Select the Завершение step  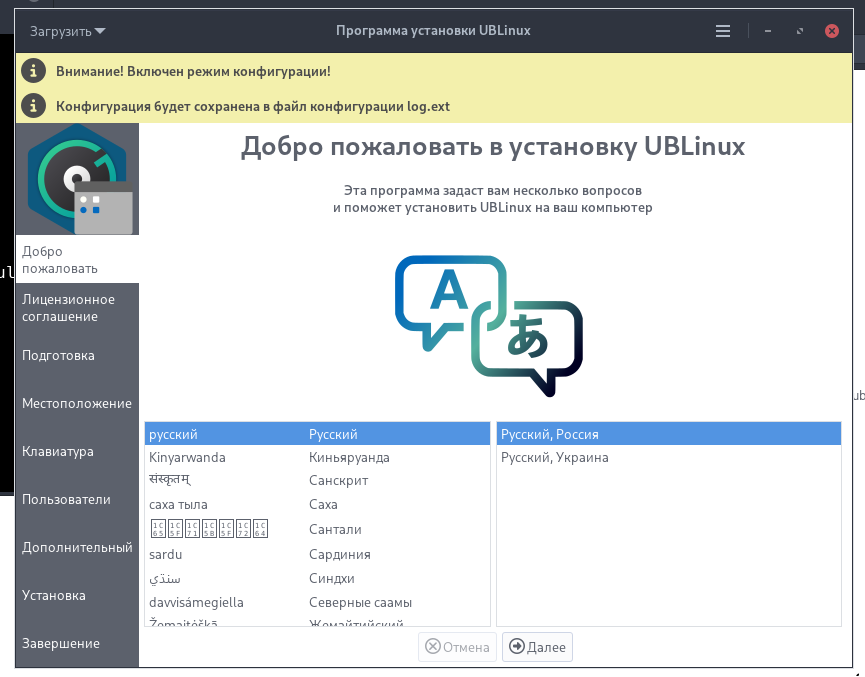click(x=77, y=643)
